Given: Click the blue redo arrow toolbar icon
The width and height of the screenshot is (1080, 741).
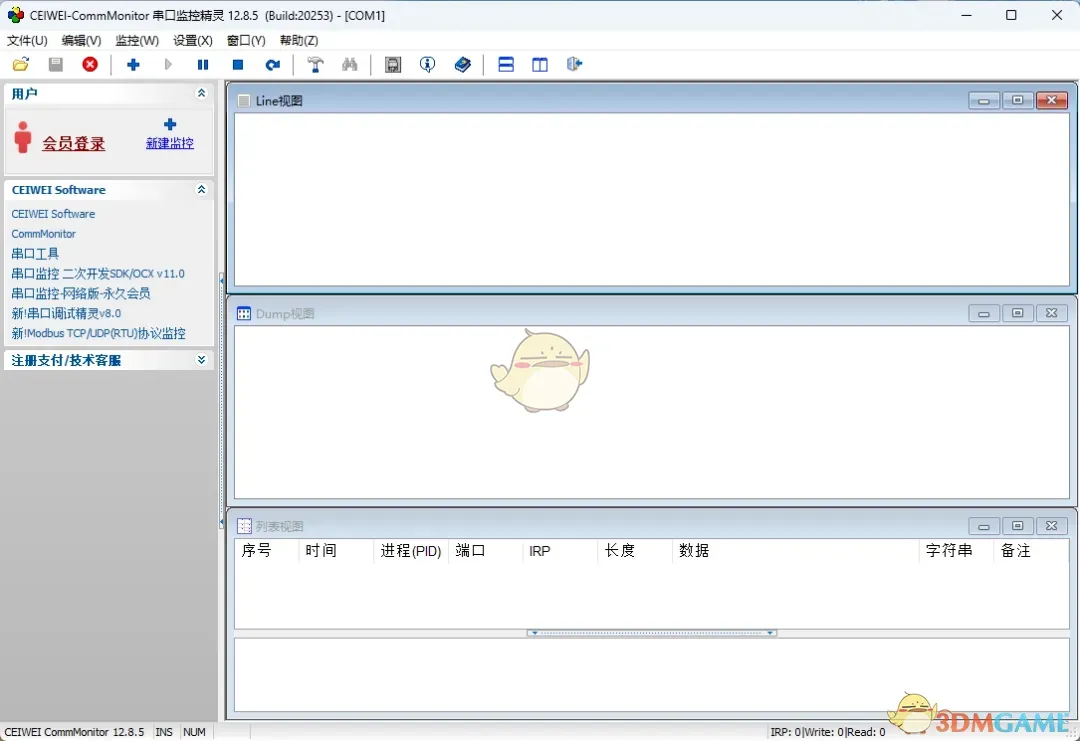Looking at the screenshot, I should (x=272, y=65).
